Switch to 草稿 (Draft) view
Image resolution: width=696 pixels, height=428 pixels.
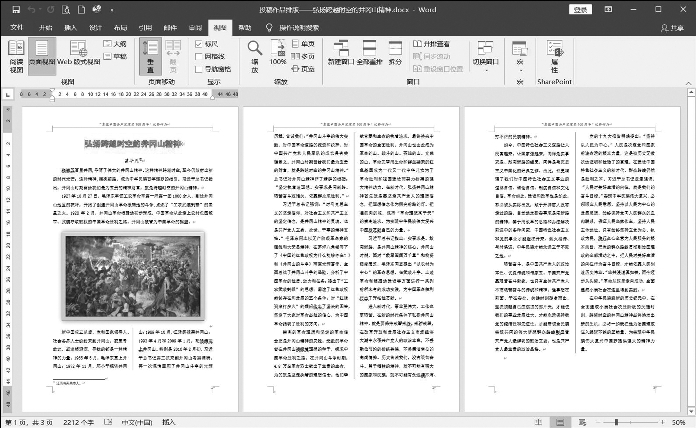115,56
